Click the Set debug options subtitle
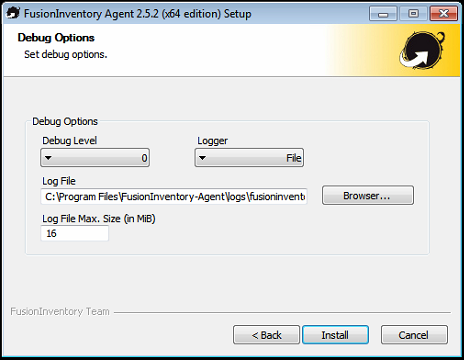Viewport: 464px width, 360px height. [x=66, y=54]
